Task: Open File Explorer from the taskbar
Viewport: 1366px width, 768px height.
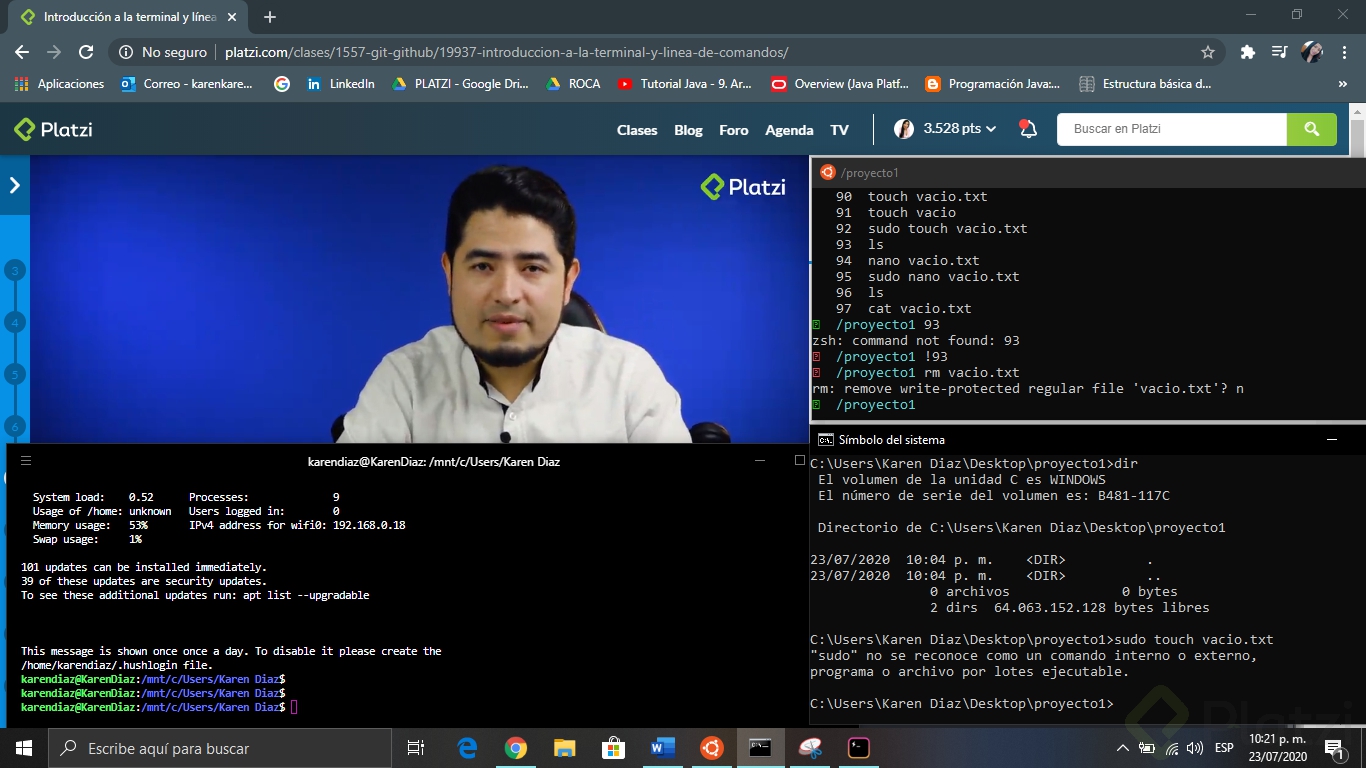Action: (564, 748)
